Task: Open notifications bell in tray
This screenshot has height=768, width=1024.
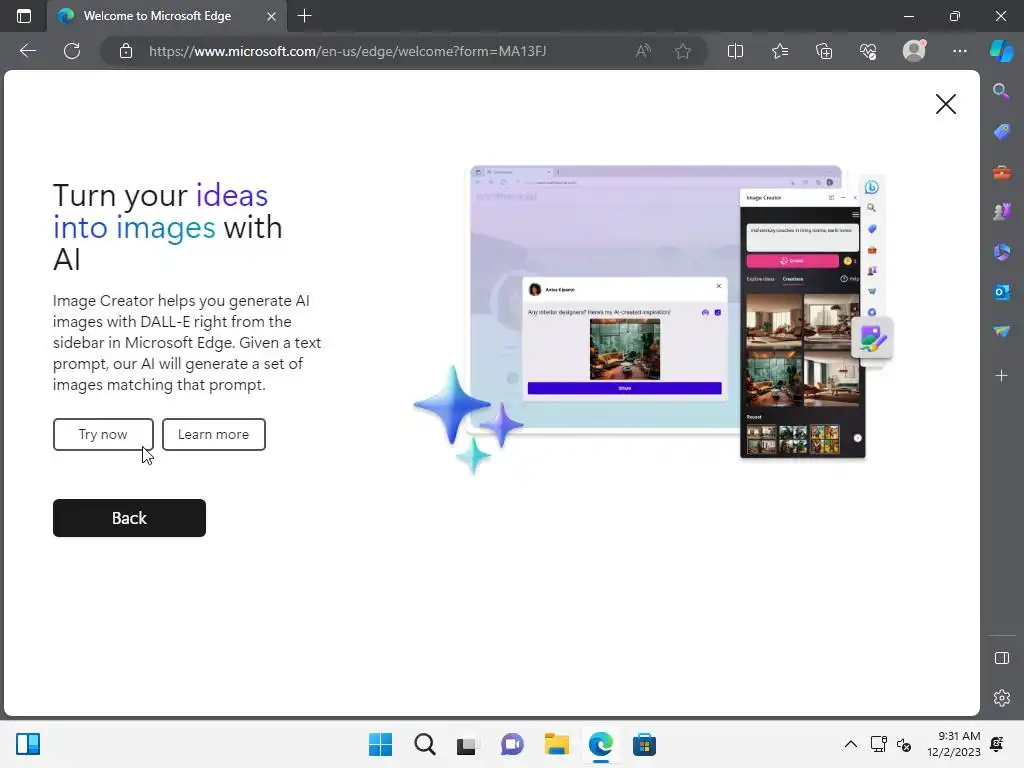Action: tap(997, 744)
